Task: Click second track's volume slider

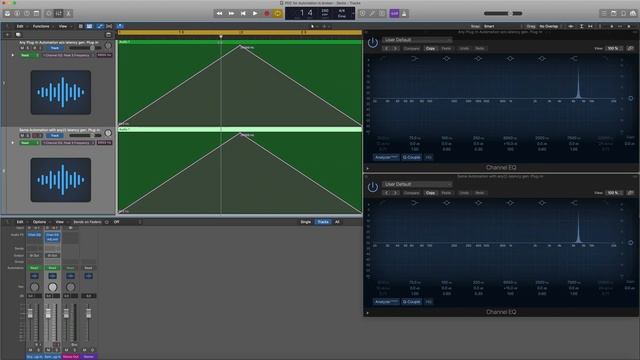Action: pos(85,136)
